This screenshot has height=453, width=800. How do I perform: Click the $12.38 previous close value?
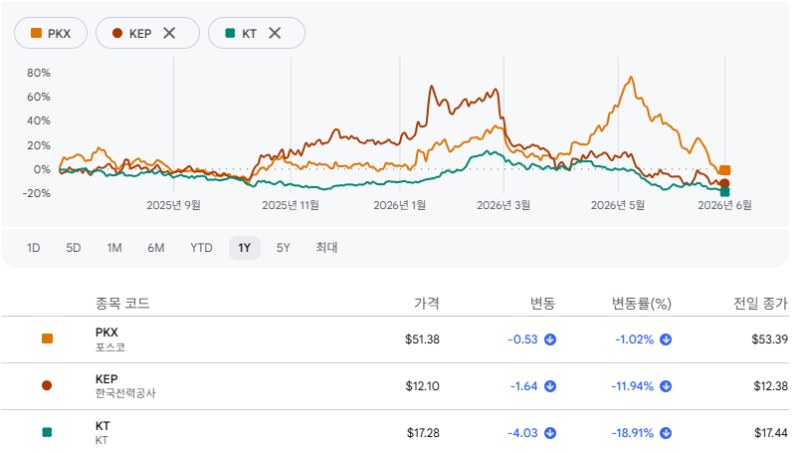tap(770, 386)
